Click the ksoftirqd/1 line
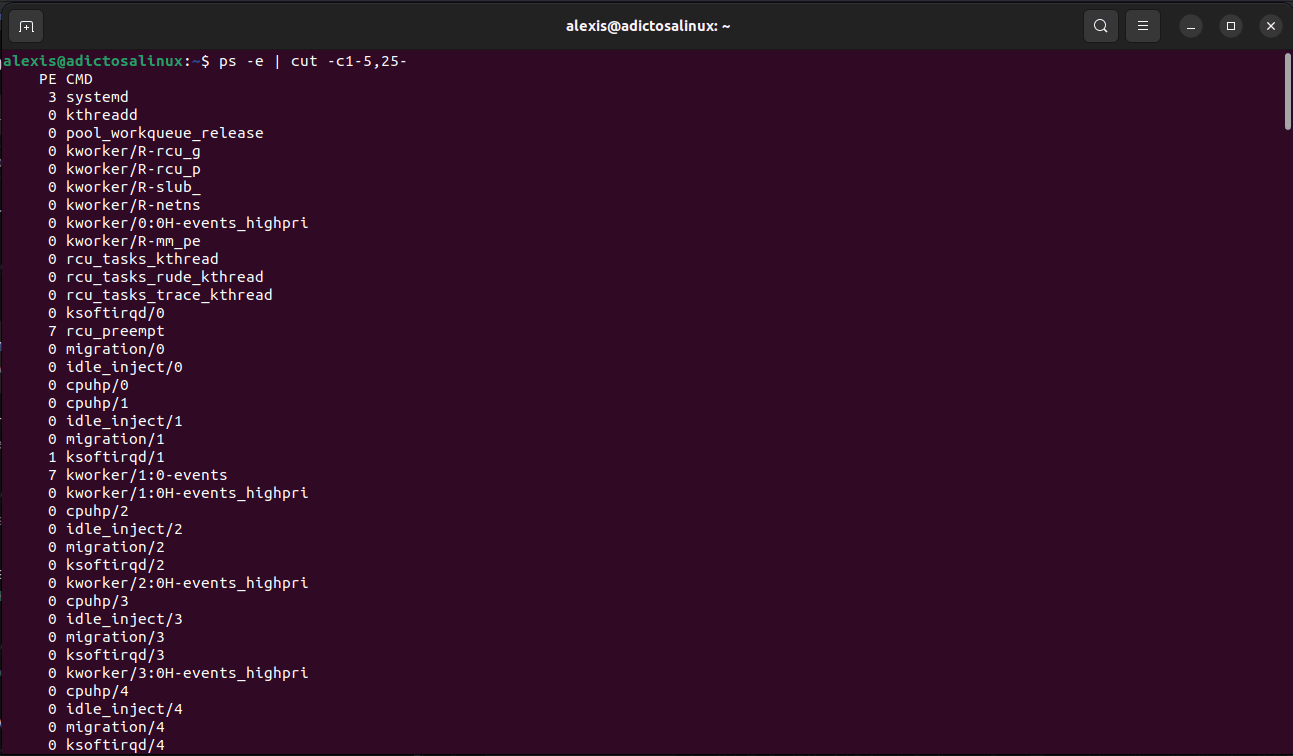Viewport: 1293px width, 756px height. pyautogui.click(x=106, y=457)
